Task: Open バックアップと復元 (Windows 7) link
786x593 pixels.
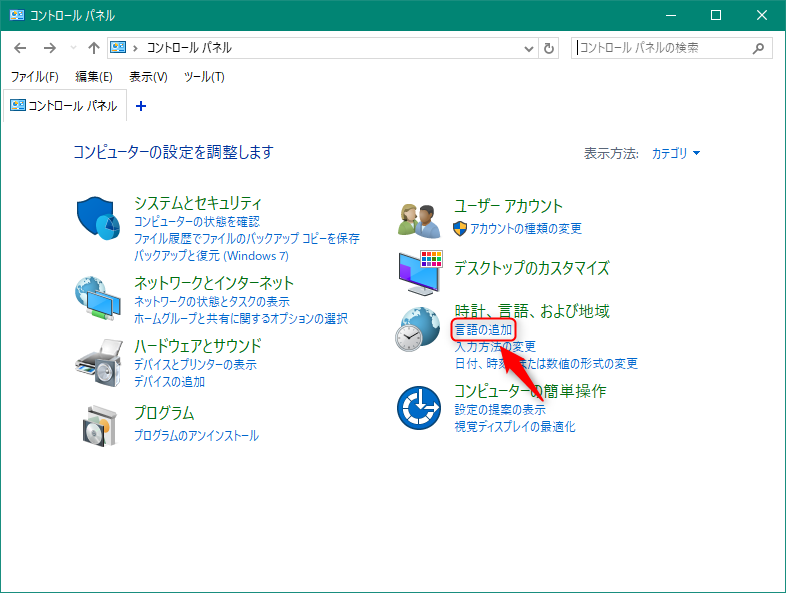Action: (x=211, y=256)
